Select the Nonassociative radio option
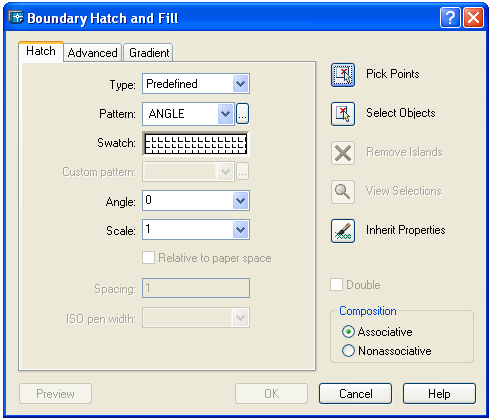Viewport: 492px width, 420px height. tap(348, 351)
